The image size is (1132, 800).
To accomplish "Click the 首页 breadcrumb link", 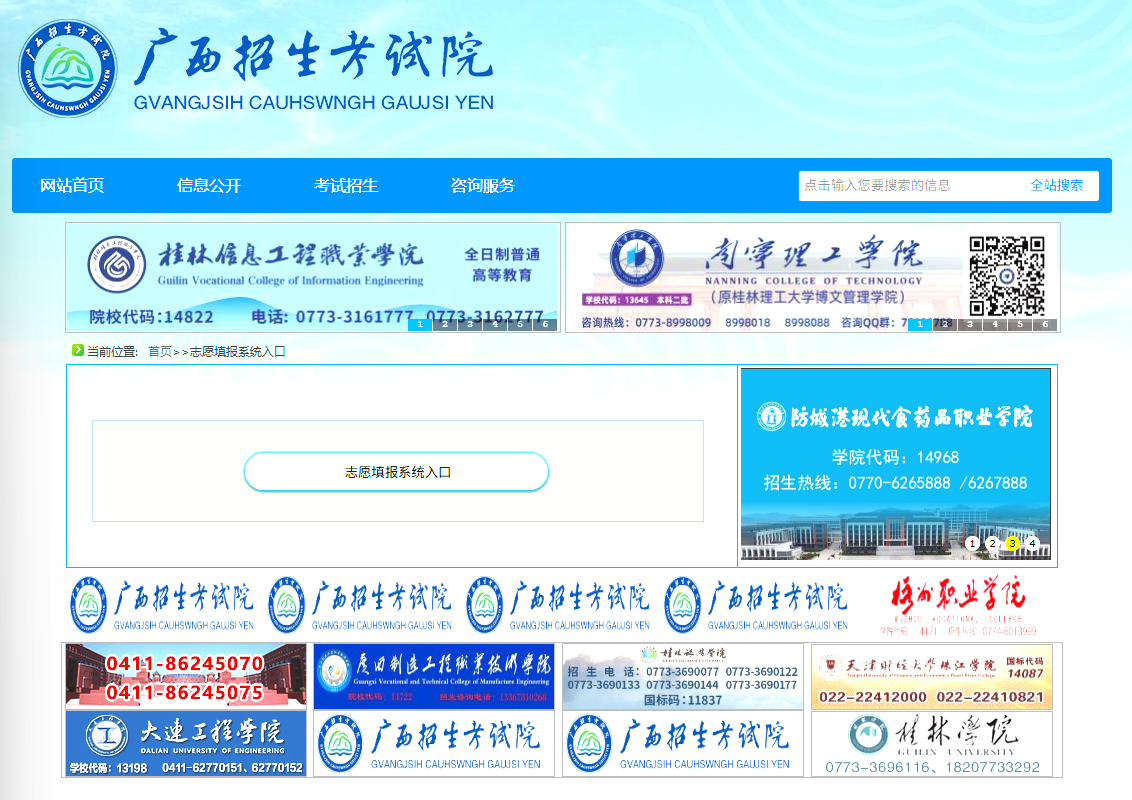I will point(160,352).
